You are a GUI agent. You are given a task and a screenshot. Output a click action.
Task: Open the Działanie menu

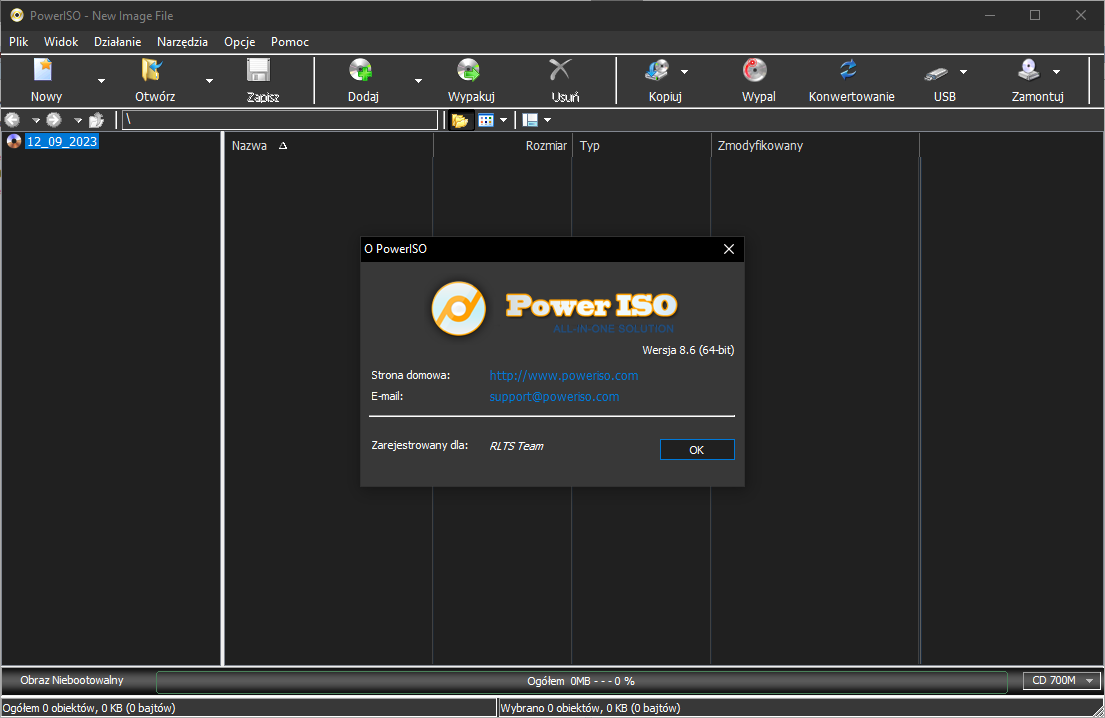117,42
